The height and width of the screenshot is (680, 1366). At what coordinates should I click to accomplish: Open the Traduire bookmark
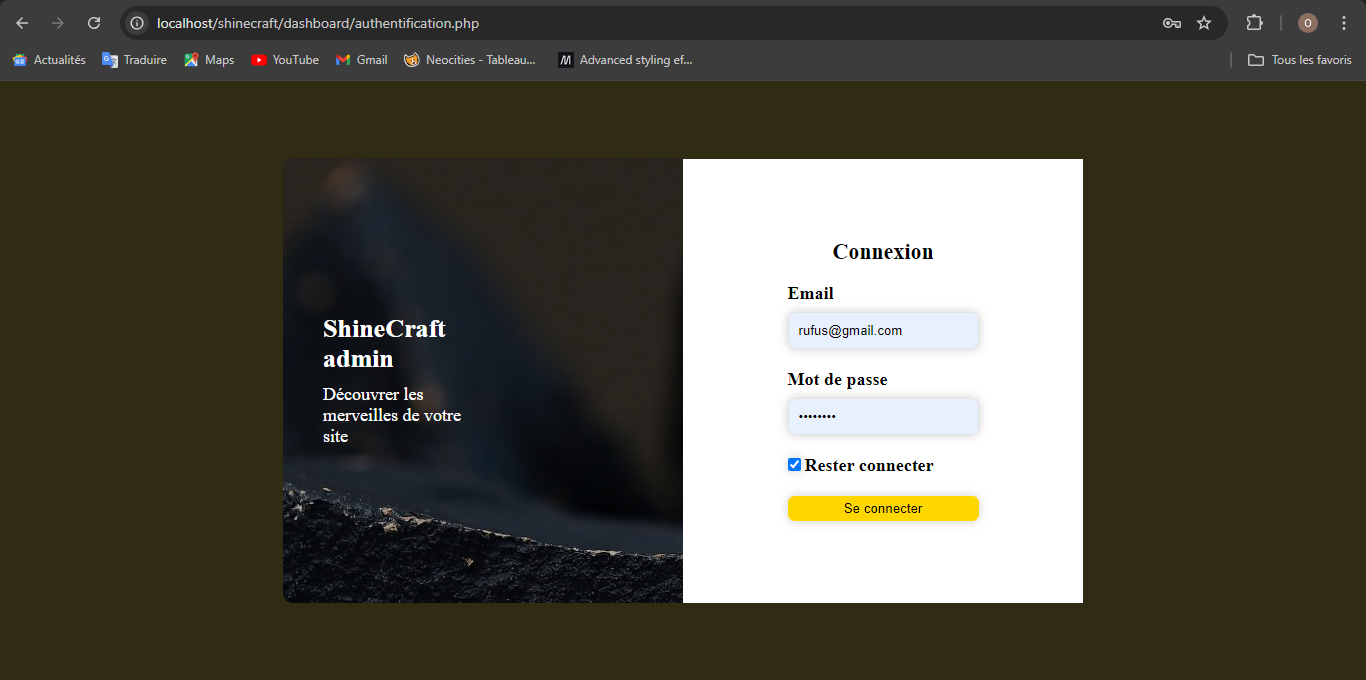tap(134, 60)
